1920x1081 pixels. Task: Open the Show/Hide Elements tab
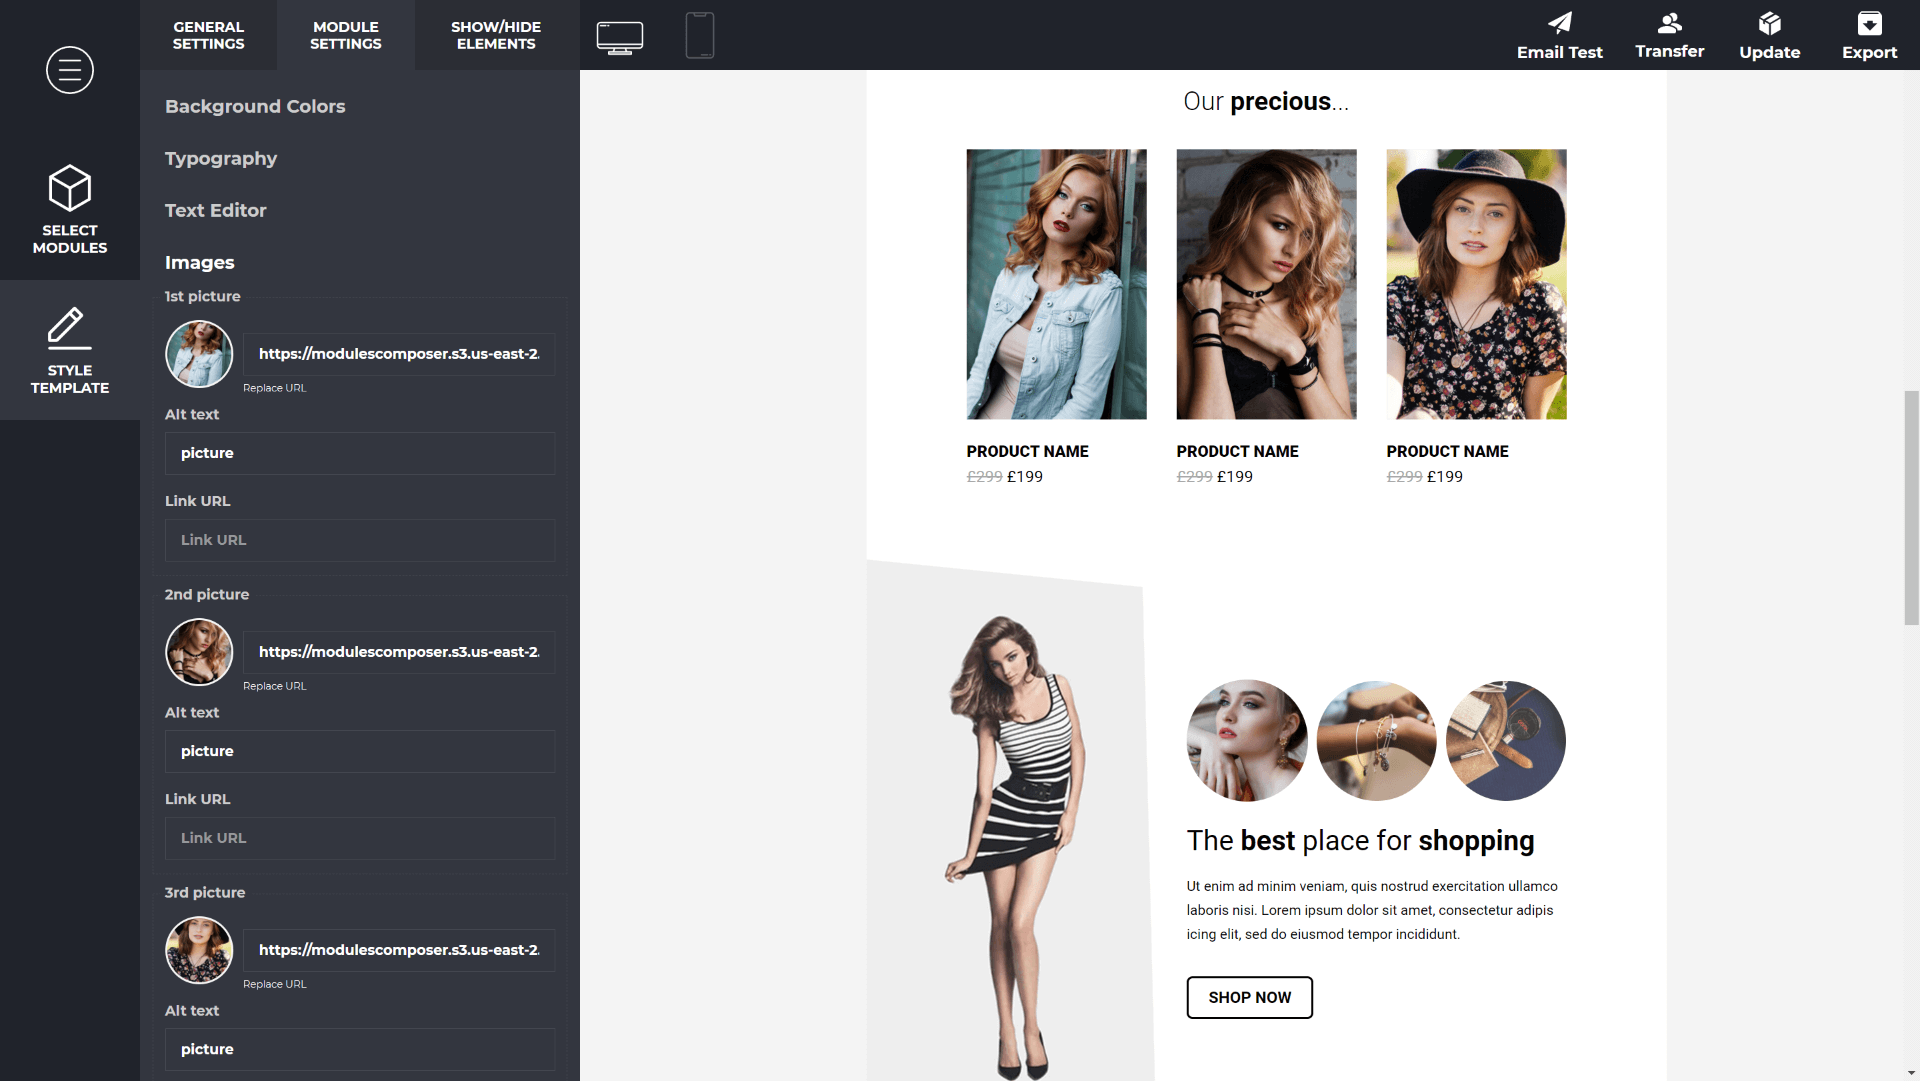pyautogui.click(x=496, y=35)
